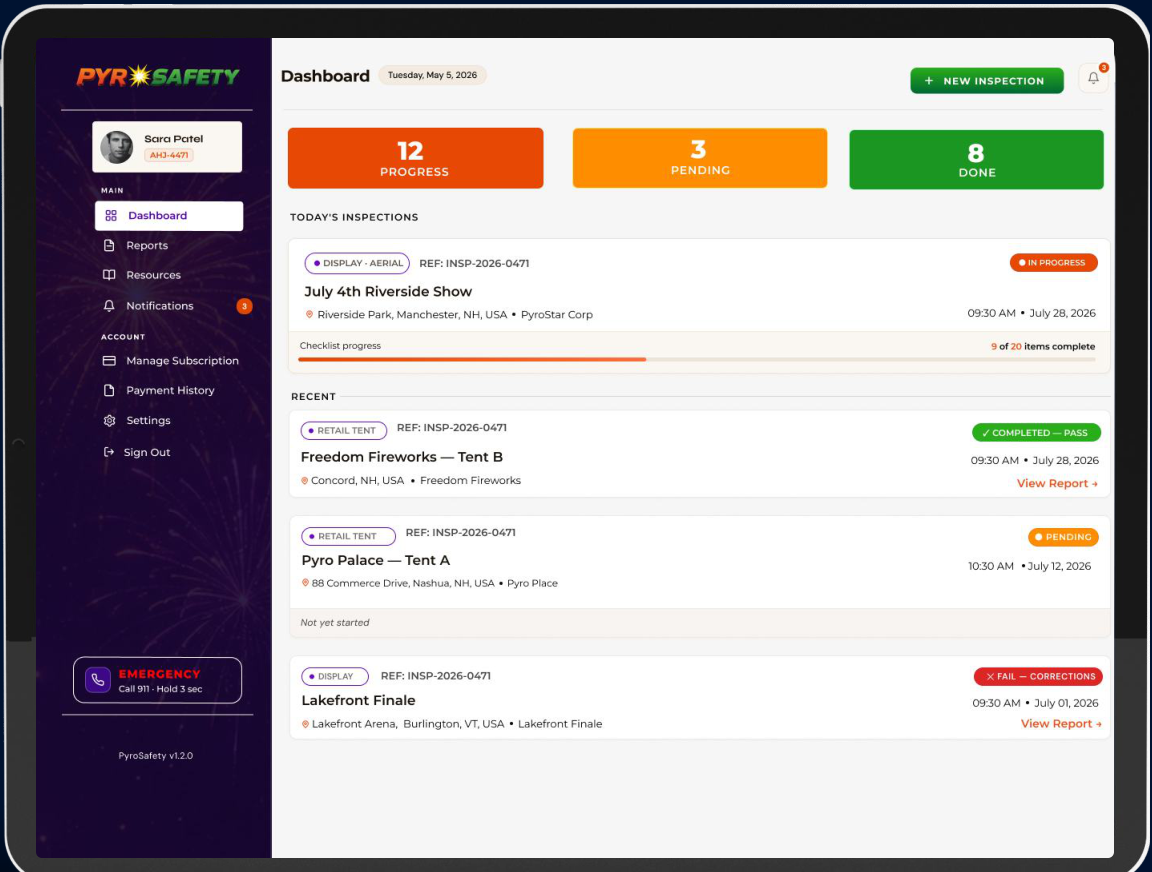1152x872 pixels.
Task: Click 88 Commerce Drive pin icon
Action: [306, 583]
